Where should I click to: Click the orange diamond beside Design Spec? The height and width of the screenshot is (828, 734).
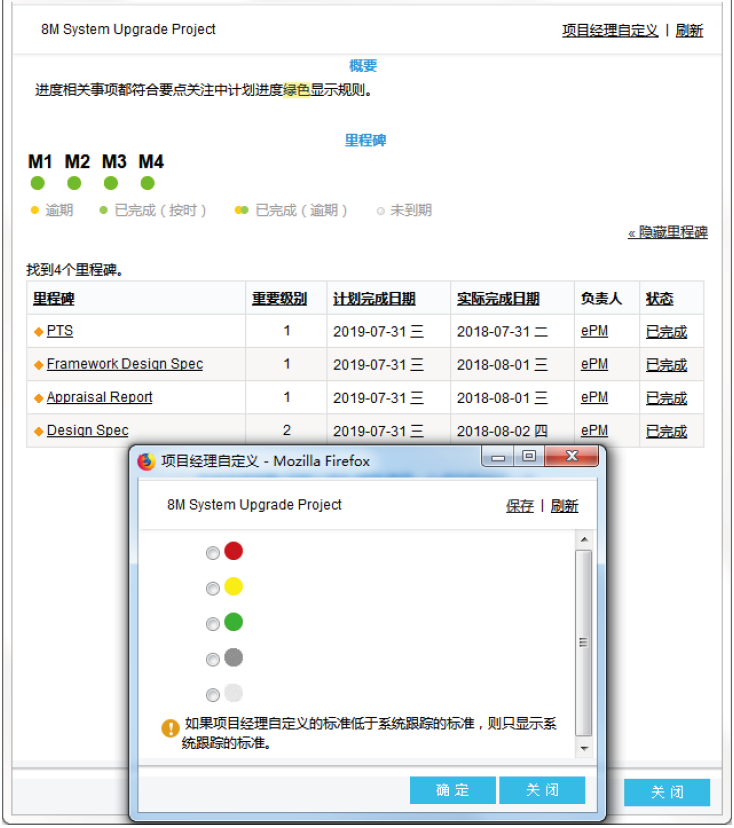coord(39,431)
